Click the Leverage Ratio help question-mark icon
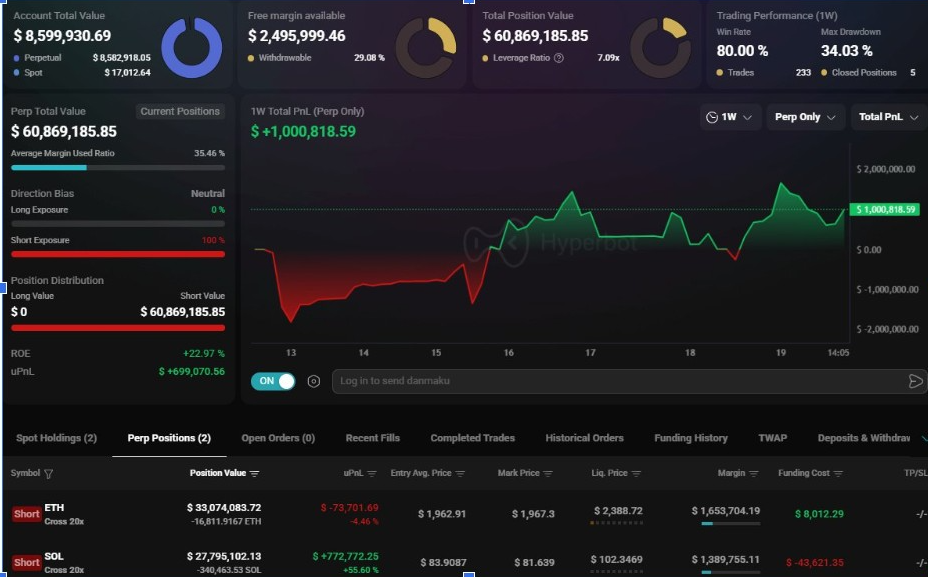This screenshot has width=928, height=577. pyautogui.click(x=559, y=58)
